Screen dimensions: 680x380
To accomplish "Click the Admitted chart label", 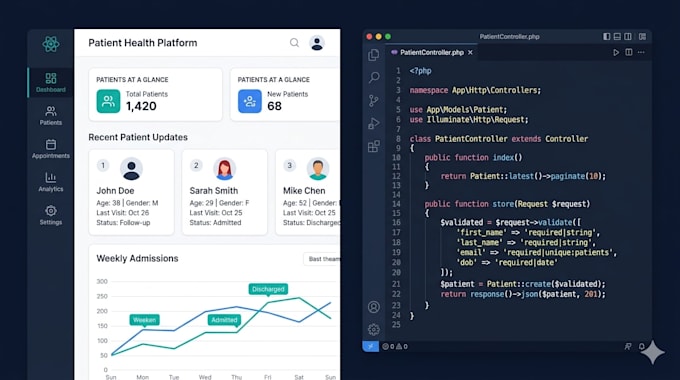I will coord(224,320).
